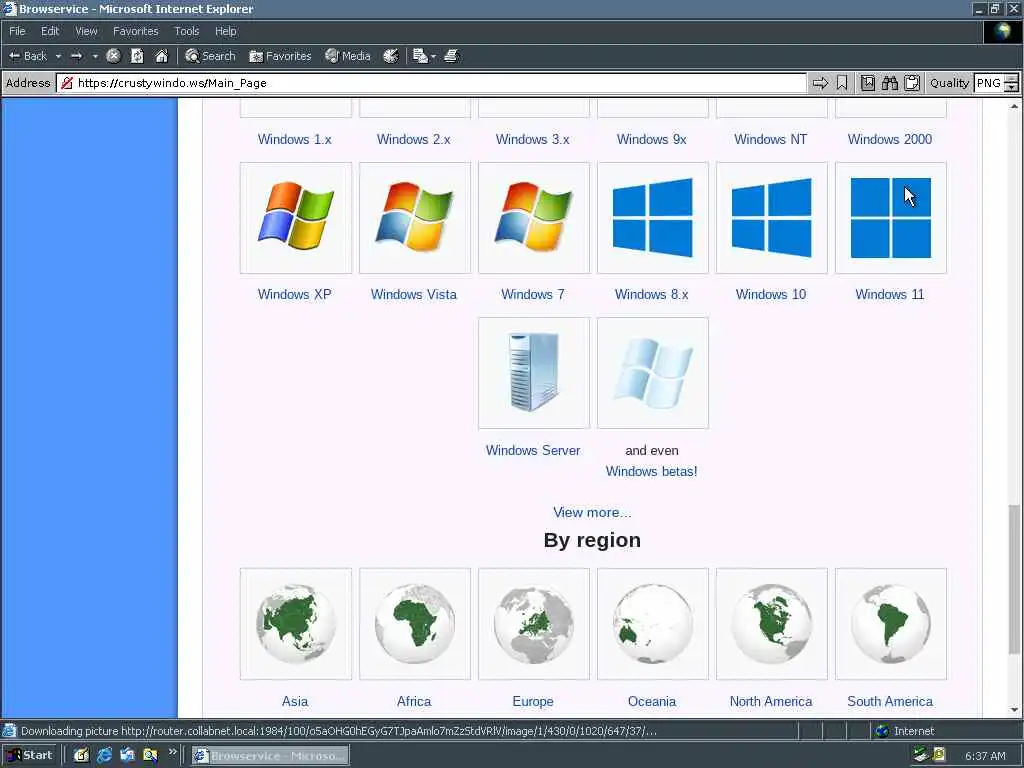Go back using the Back arrow button
Screen dimensions: 1024x768
click(x=27, y=56)
